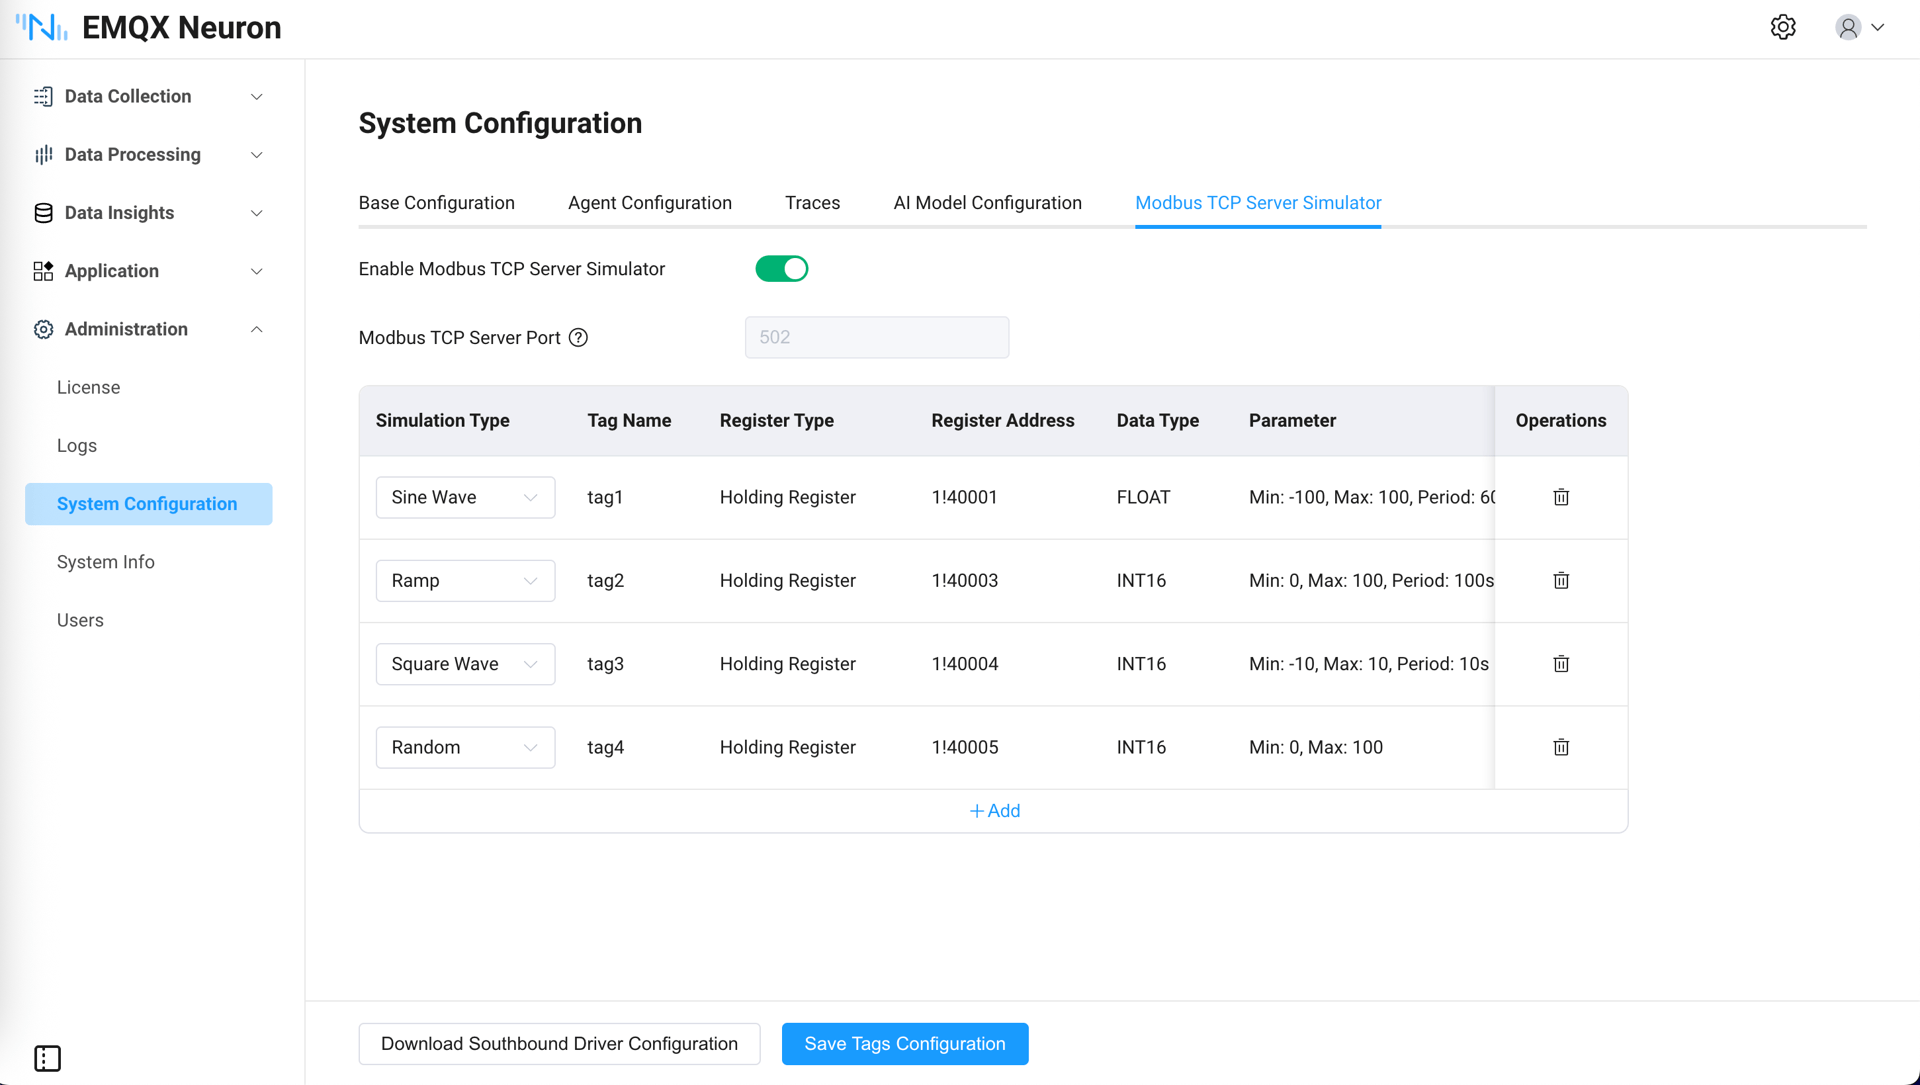Click Download Southbound Driver Configuration button
This screenshot has height=1085, width=1920.
pos(559,1044)
